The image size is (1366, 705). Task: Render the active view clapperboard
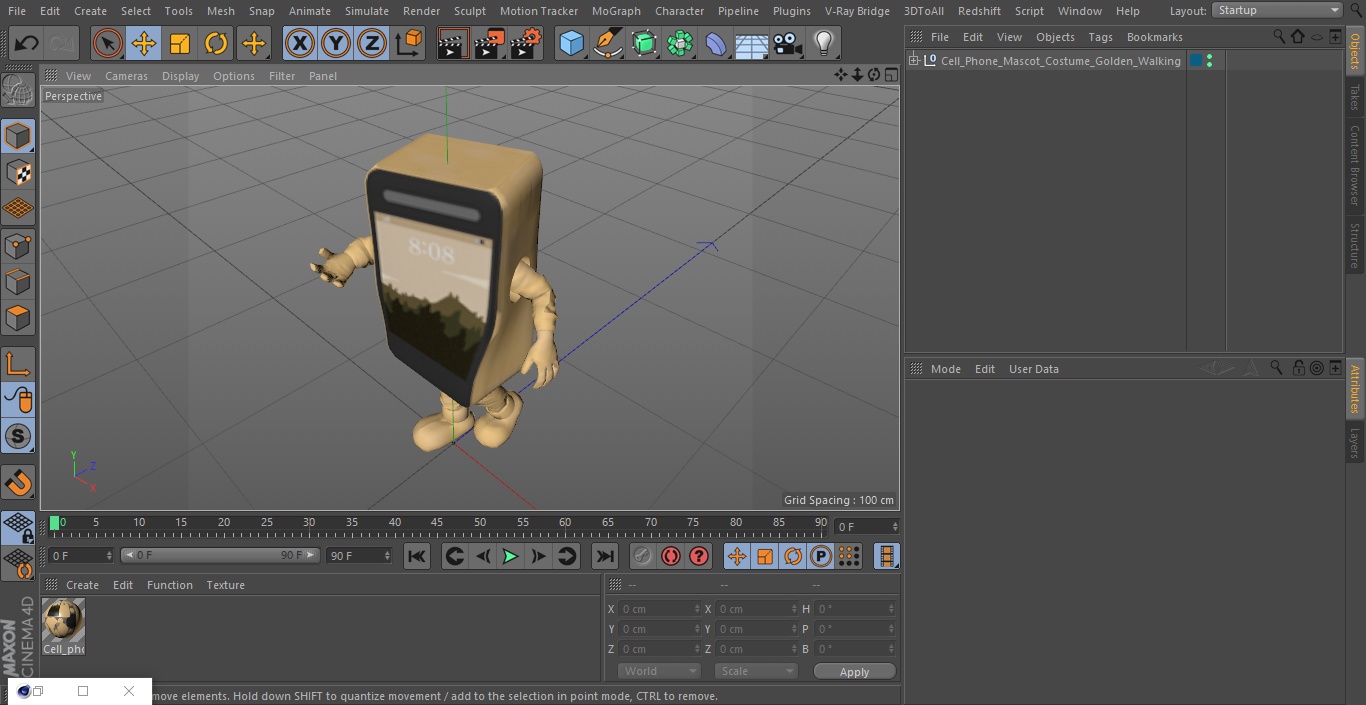[x=453, y=43]
